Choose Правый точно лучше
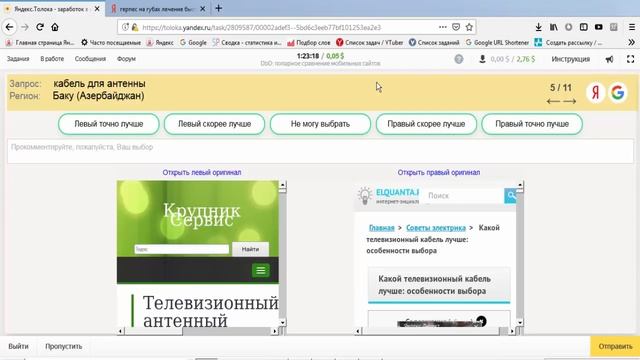The height and width of the screenshot is (360, 640). [532, 124]
